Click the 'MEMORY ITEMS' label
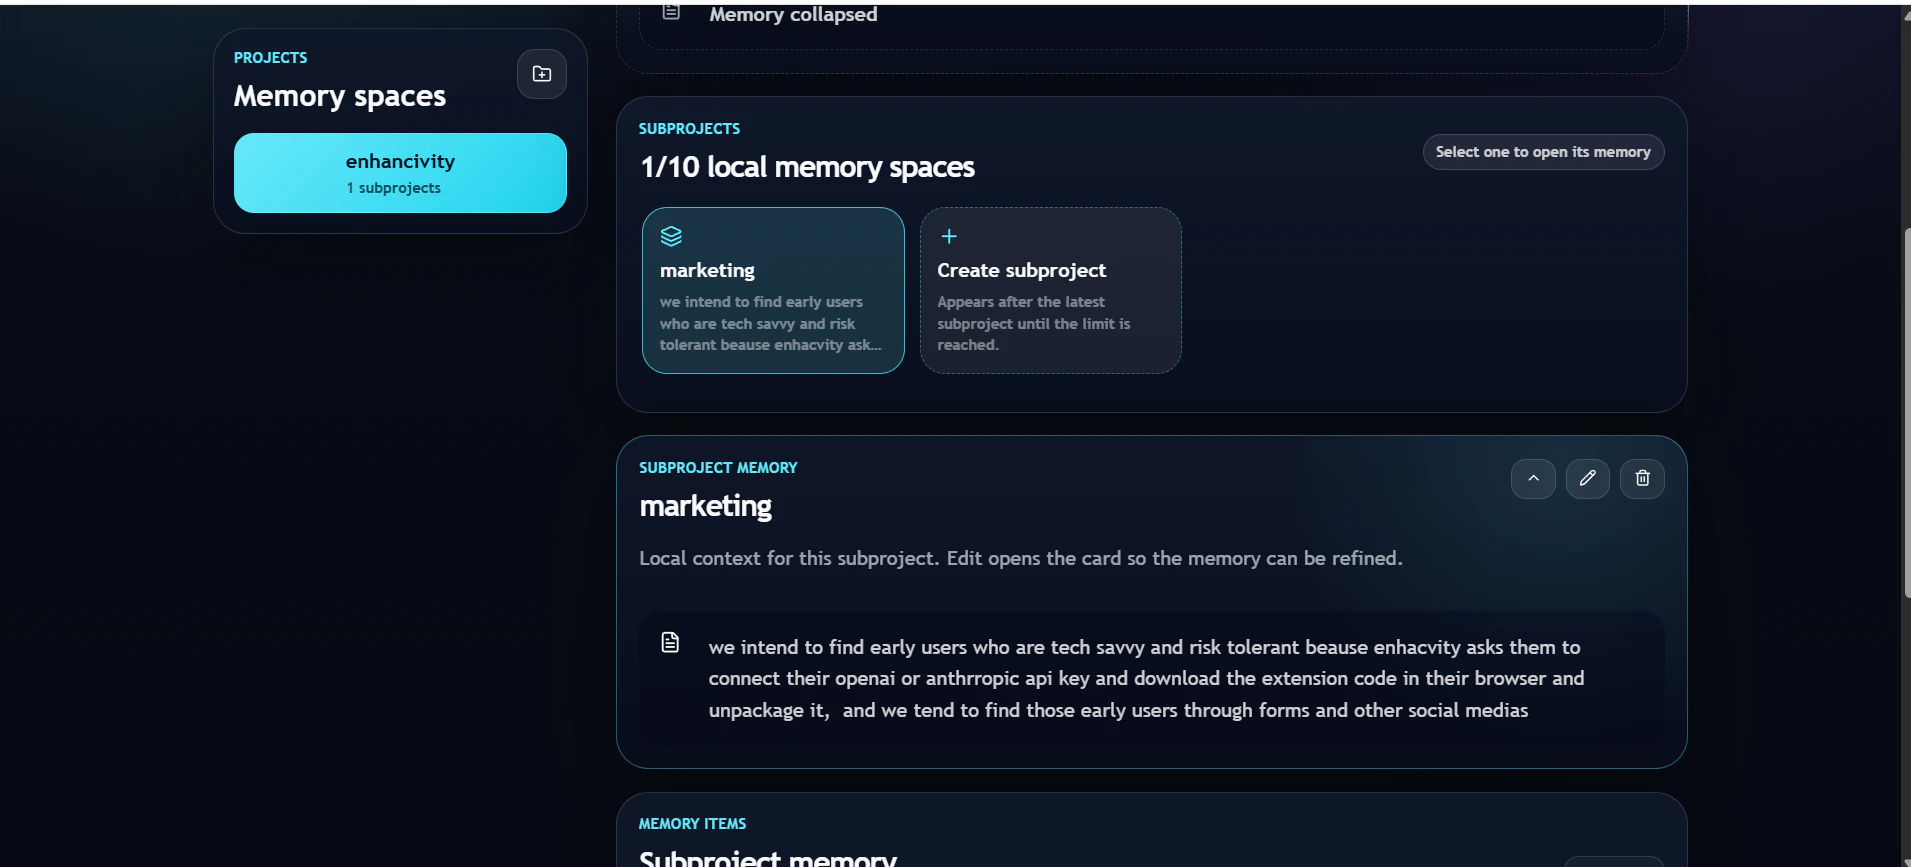 [x=692, y=824]
